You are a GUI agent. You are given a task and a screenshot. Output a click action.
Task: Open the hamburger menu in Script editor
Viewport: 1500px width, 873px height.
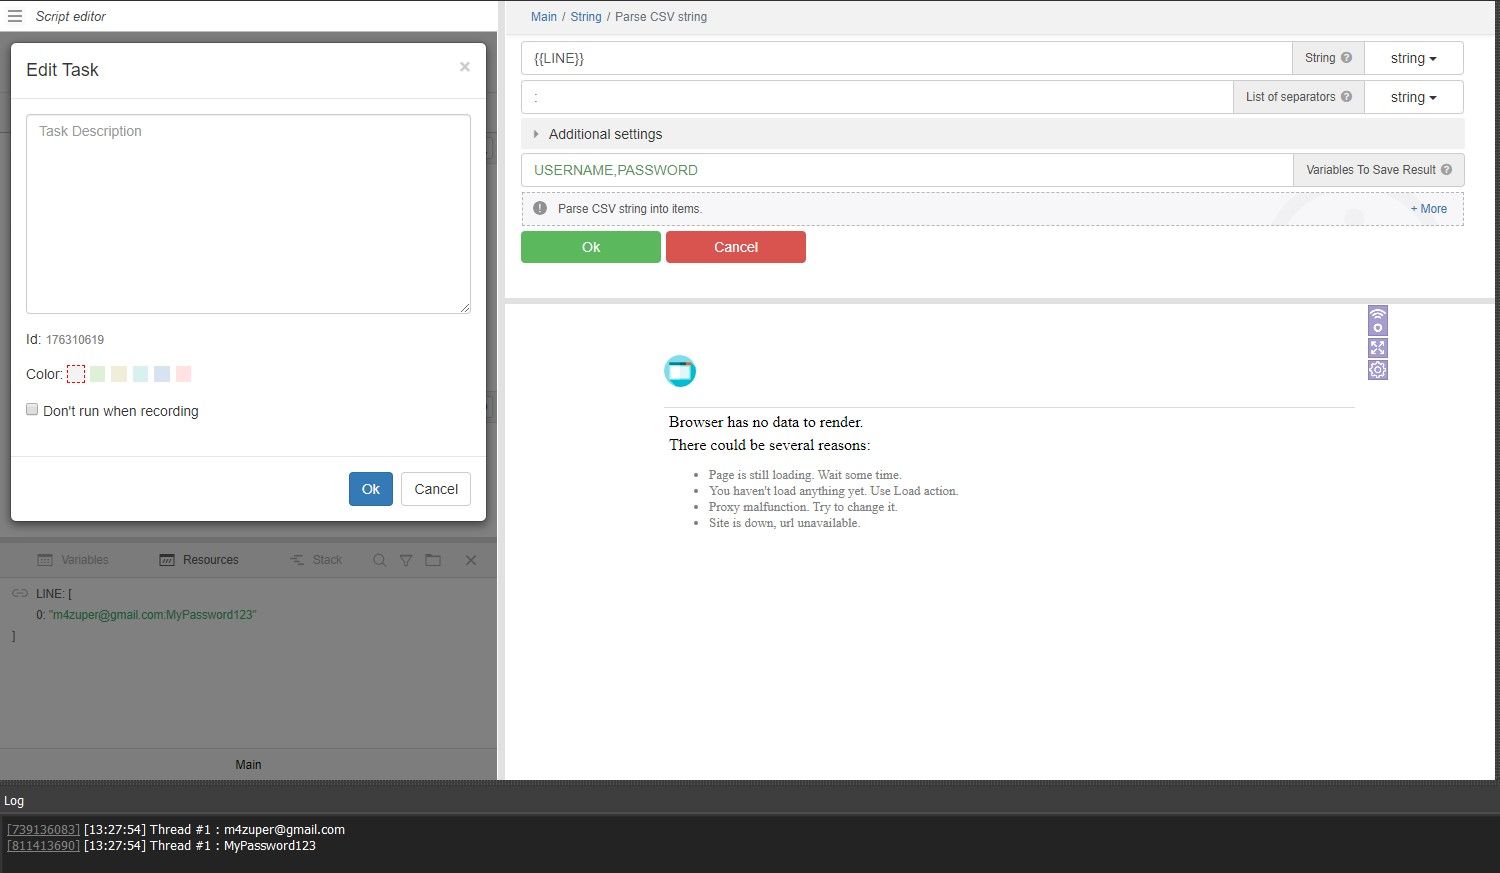click(x=15, y=16)
